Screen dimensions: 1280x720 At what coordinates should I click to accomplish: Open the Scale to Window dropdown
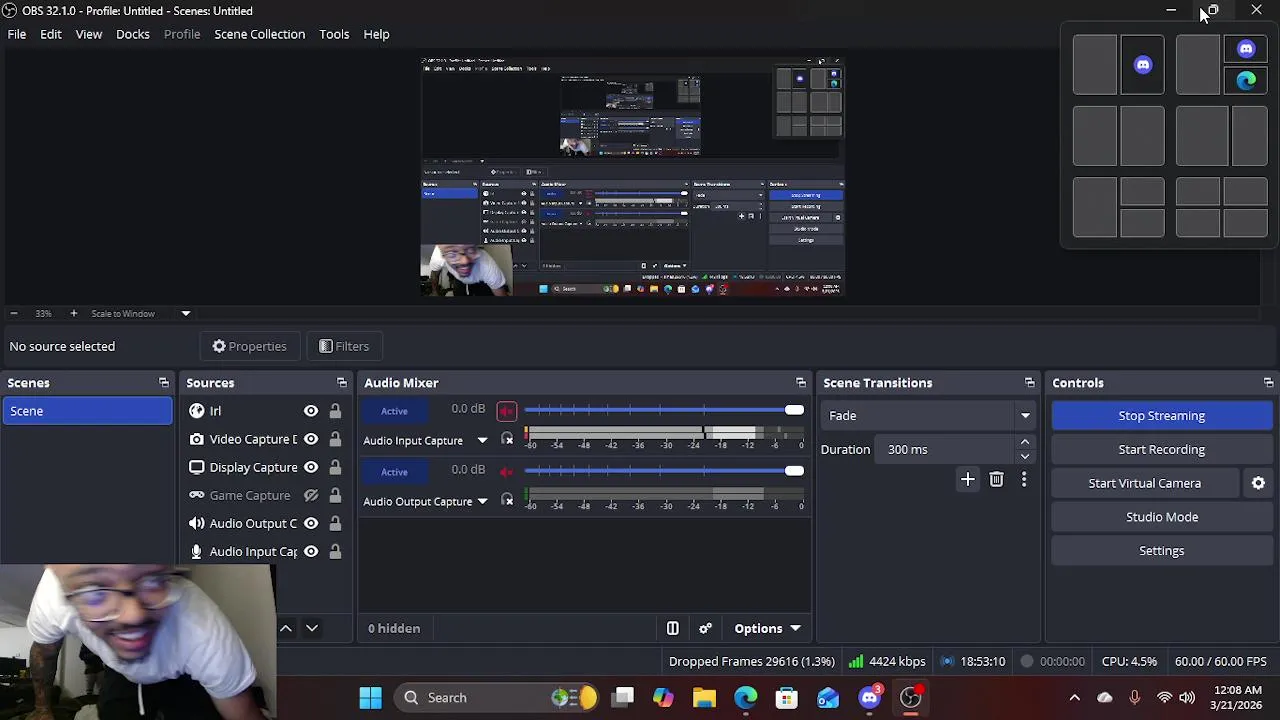click(x=185, y=314)
